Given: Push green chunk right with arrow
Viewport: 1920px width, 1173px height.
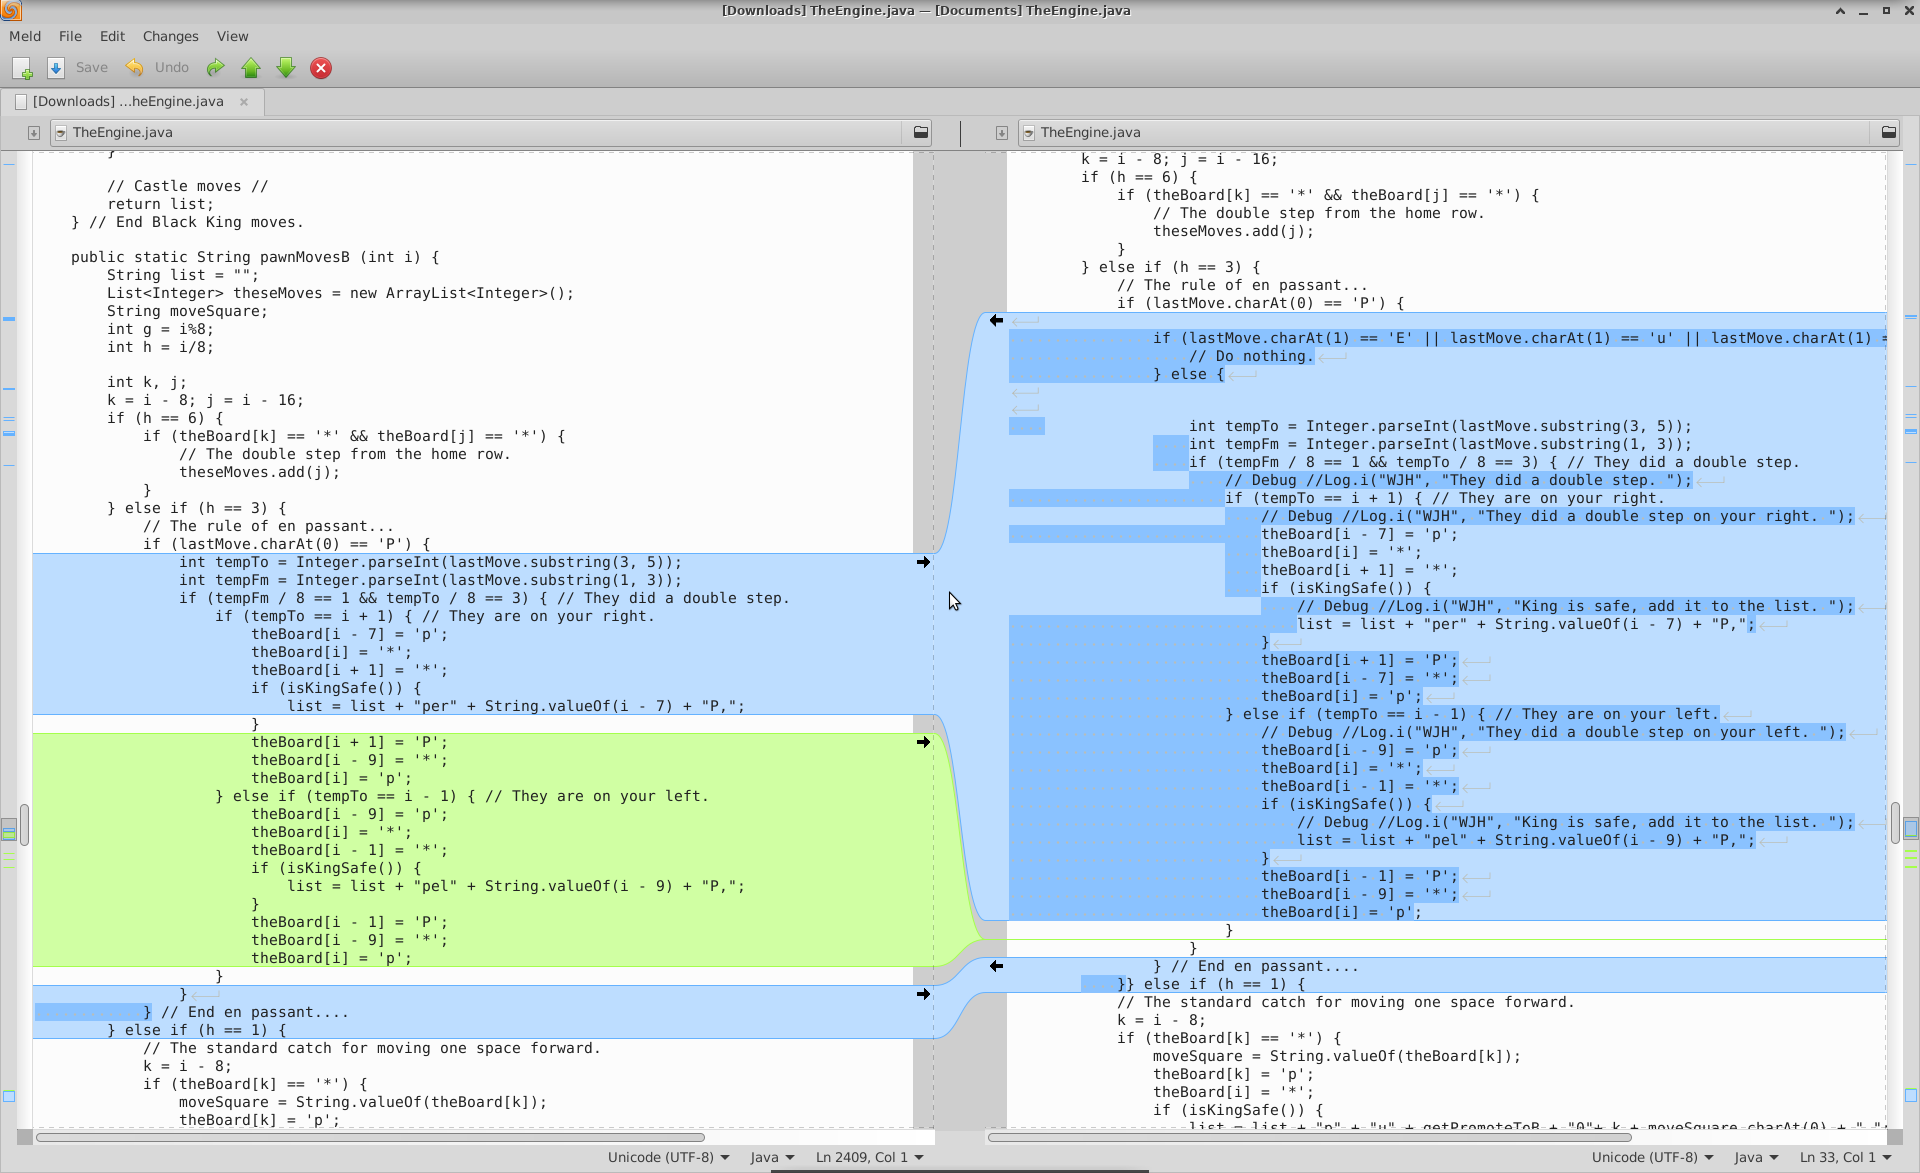Looking at the screenshot, I should [923, 742].
